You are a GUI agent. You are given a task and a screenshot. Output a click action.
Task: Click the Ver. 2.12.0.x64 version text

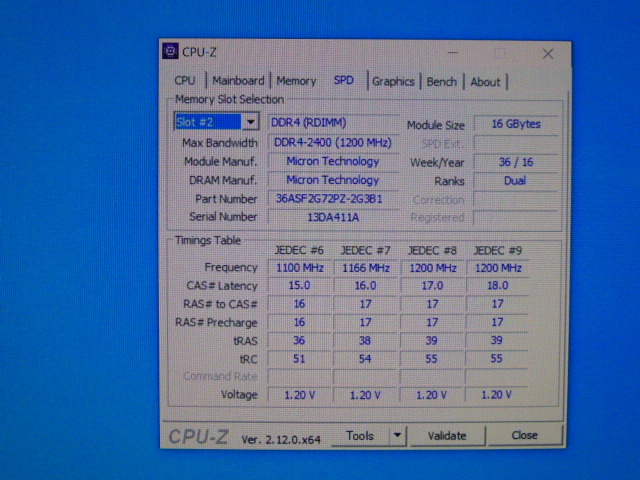(x=281, y=440)
